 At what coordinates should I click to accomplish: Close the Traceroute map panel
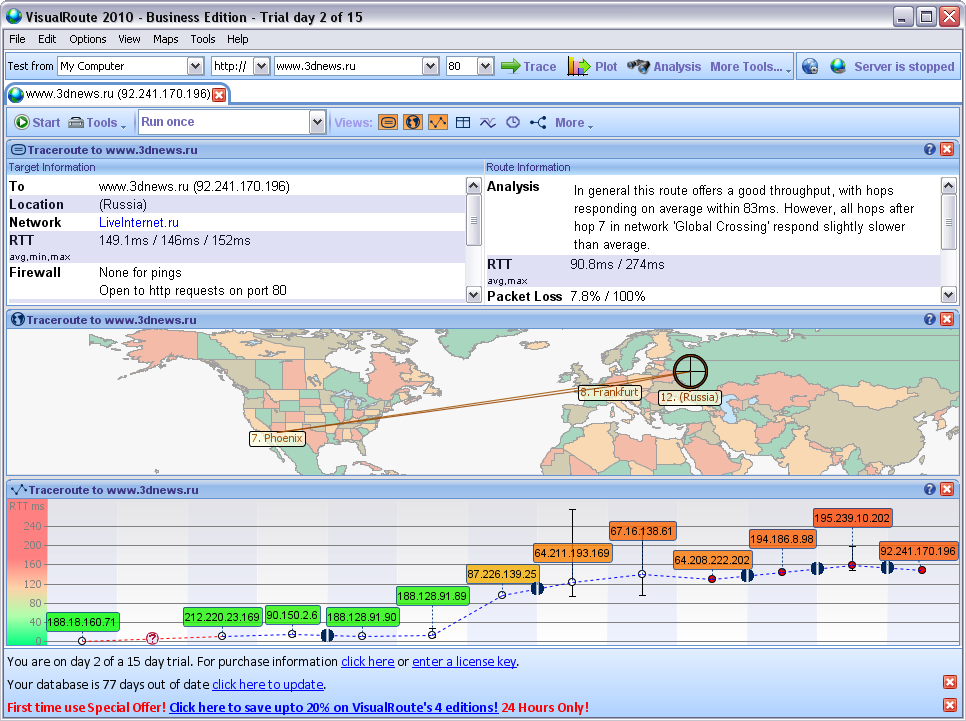[947, 319]
